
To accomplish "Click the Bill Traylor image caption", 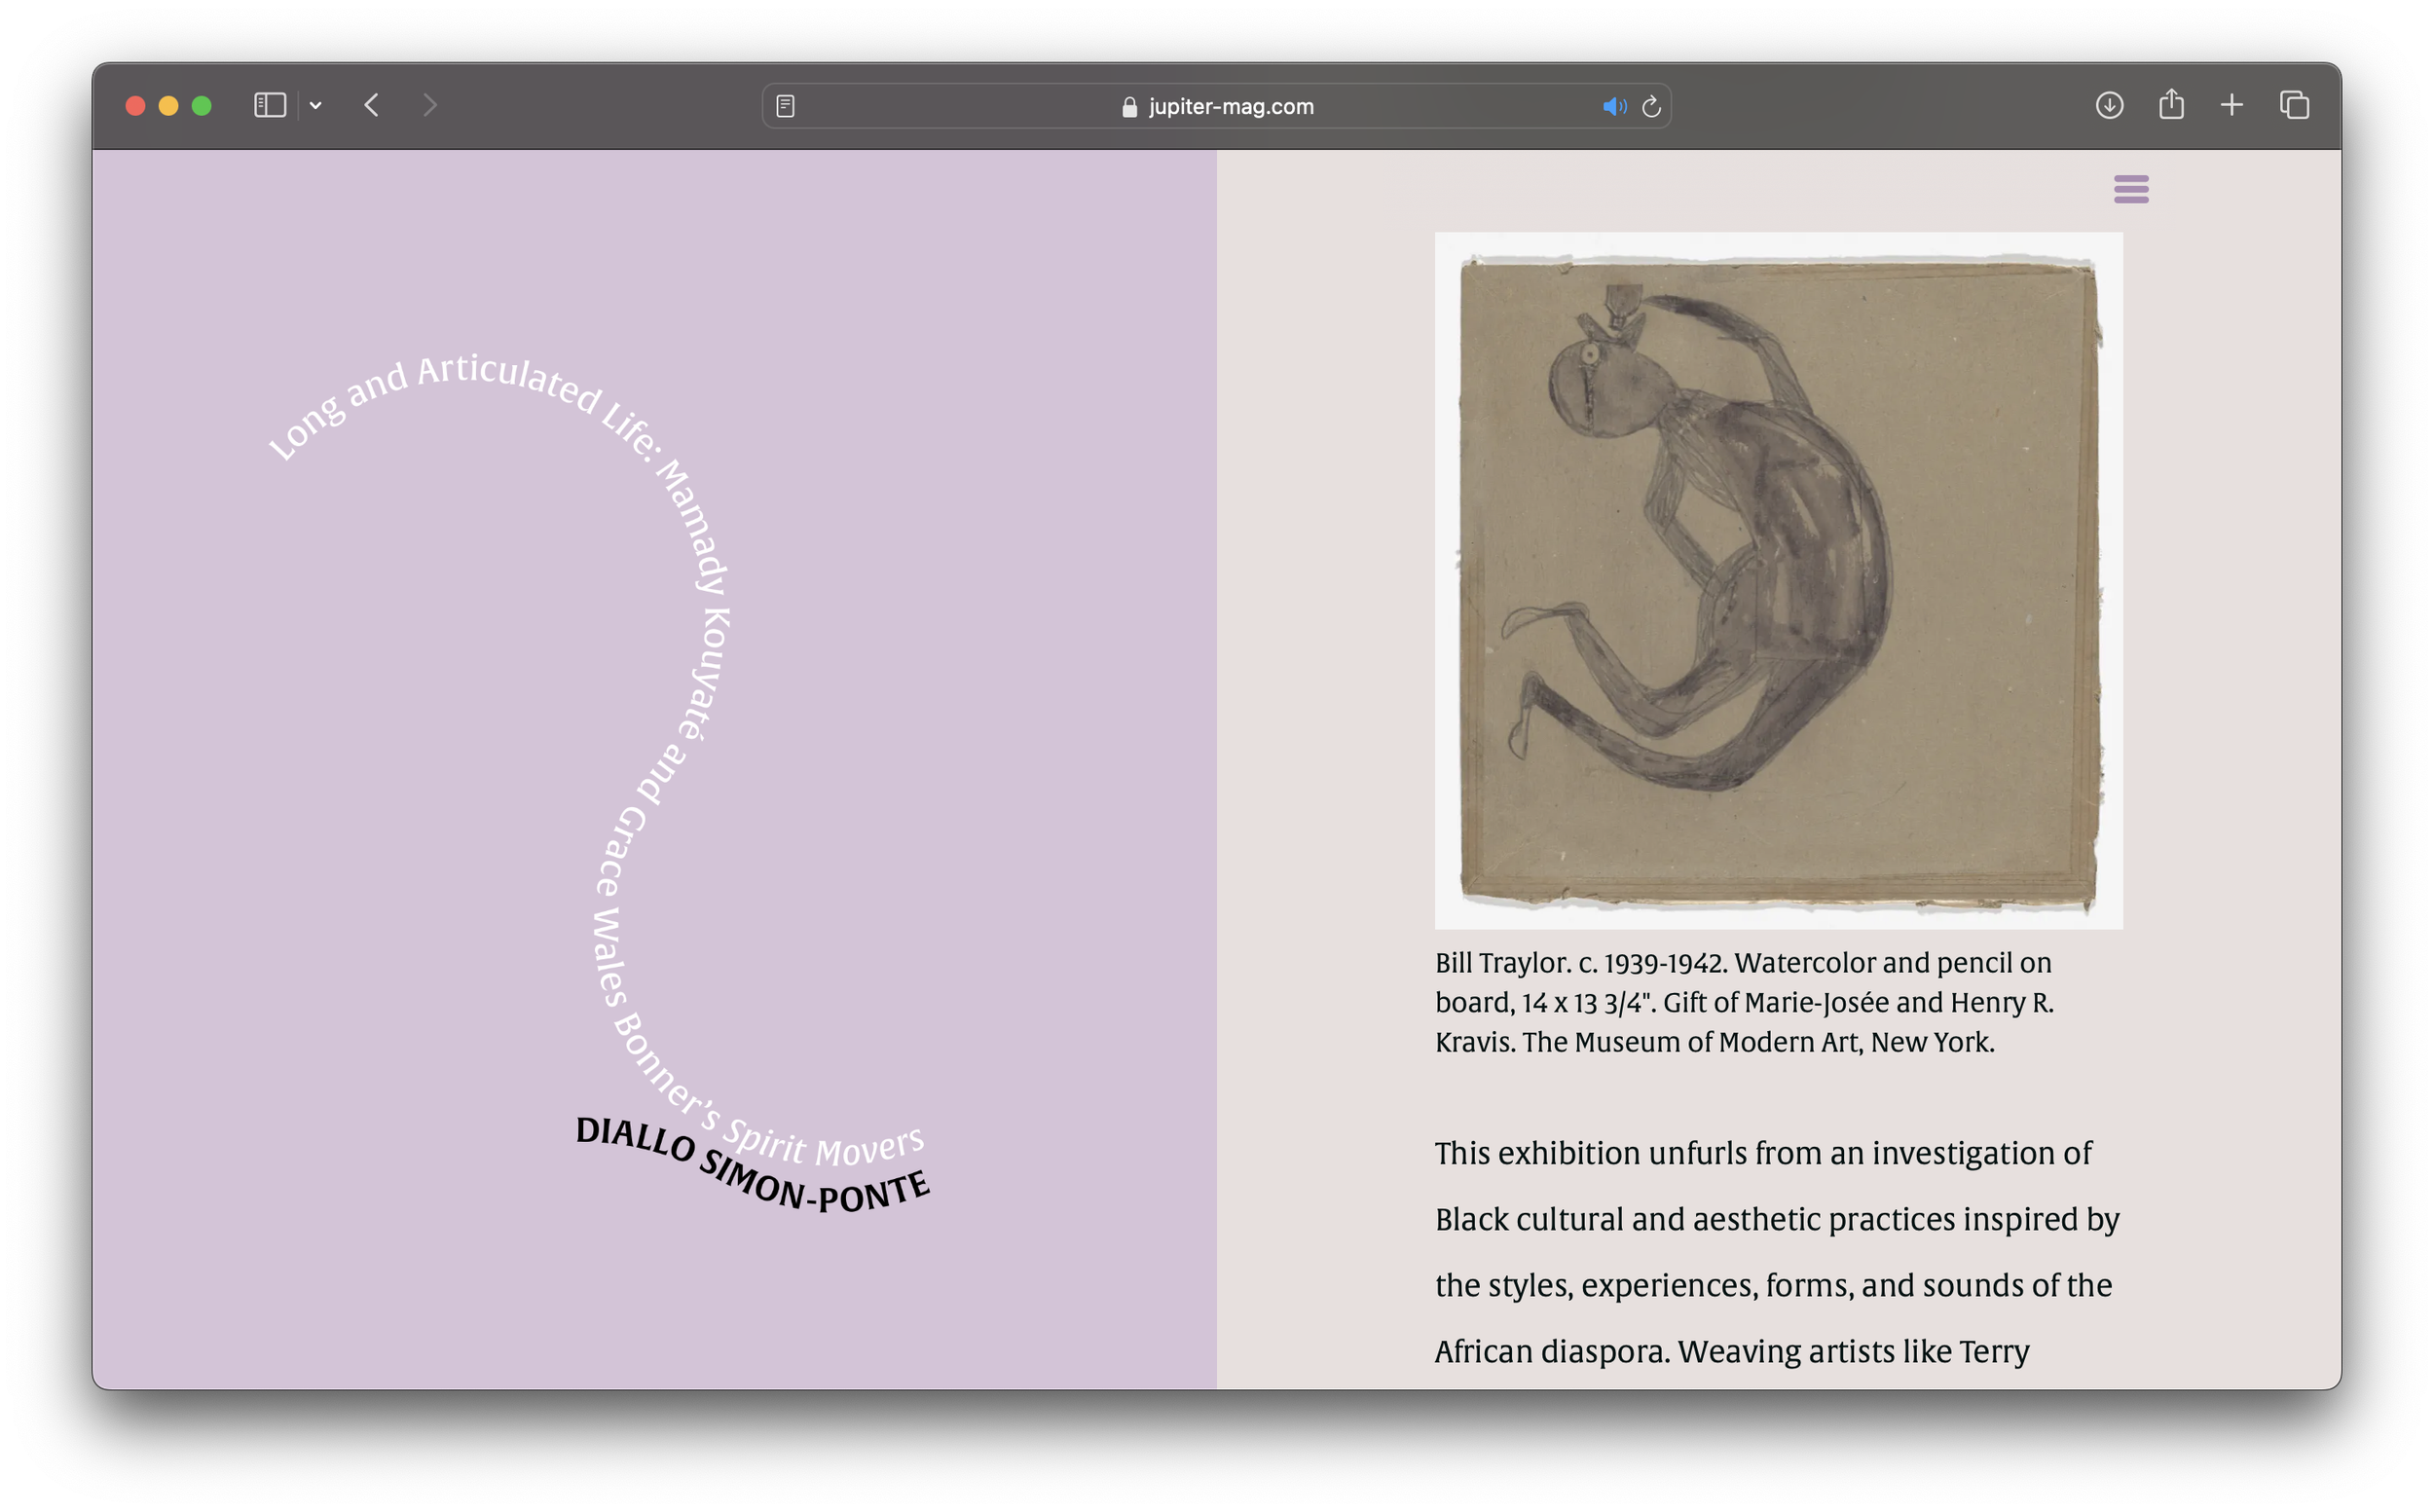I will tap(1745, 1003).
